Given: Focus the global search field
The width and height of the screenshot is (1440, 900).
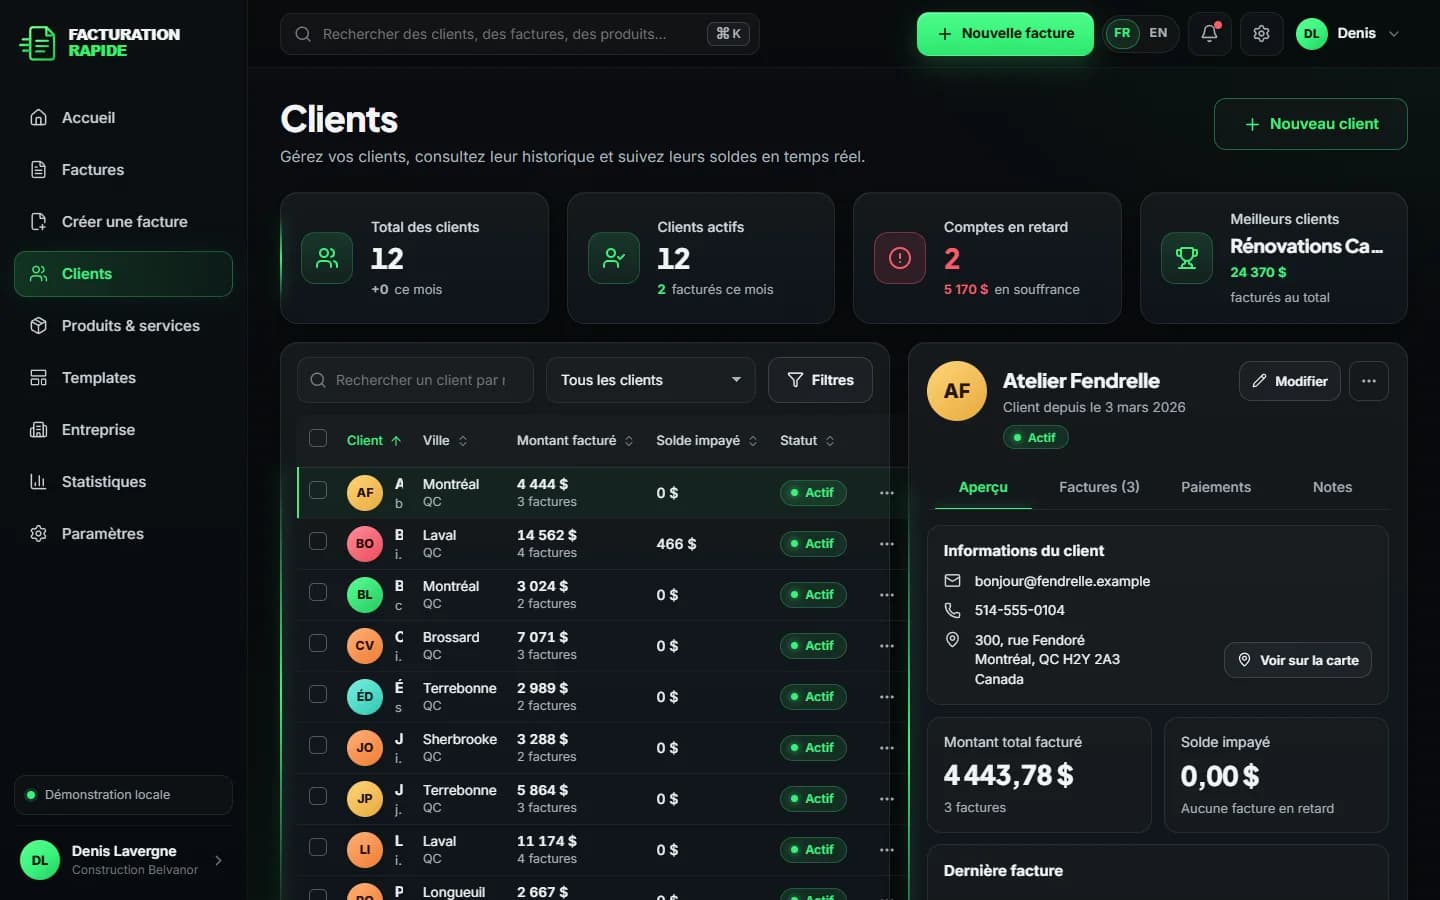Looking at the screenshot, I should (x=519, y=34).
